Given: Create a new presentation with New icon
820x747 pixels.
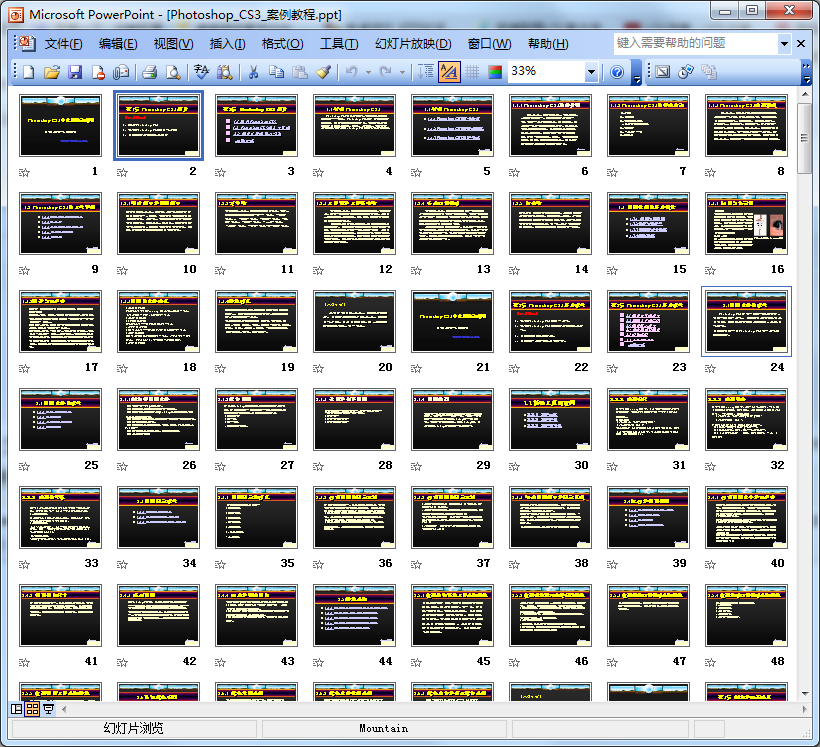Looking at the screenshot, I should coord(29,72).
